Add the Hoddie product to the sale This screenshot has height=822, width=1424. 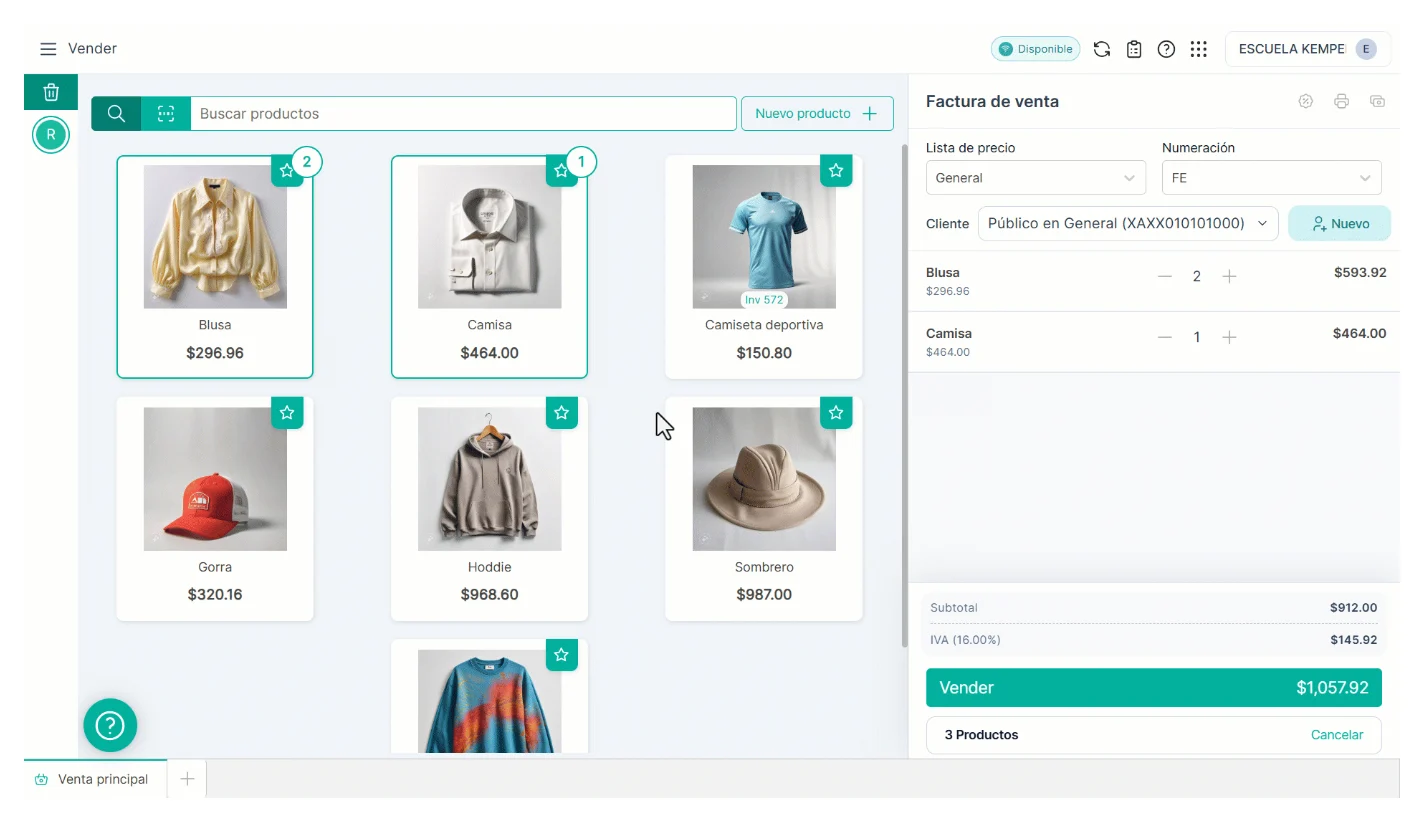point(489,509)
